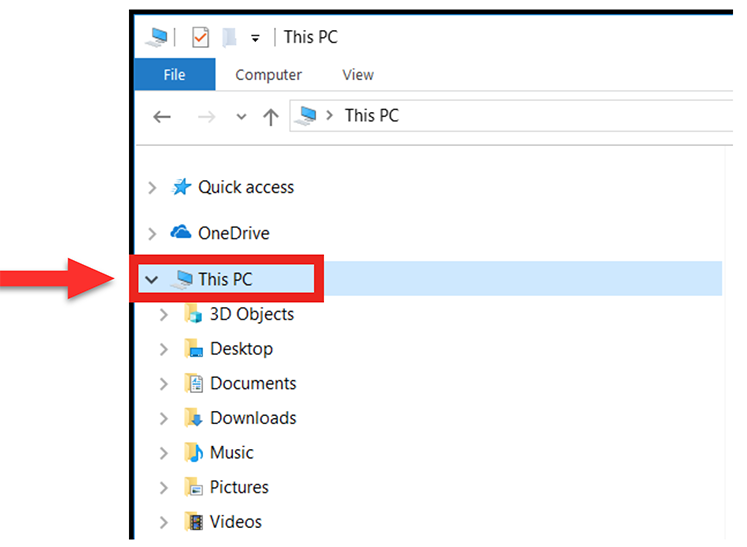Viewport: 747px width, 547px height.
Task: Expand the Videos folder node
Action: 164,523
